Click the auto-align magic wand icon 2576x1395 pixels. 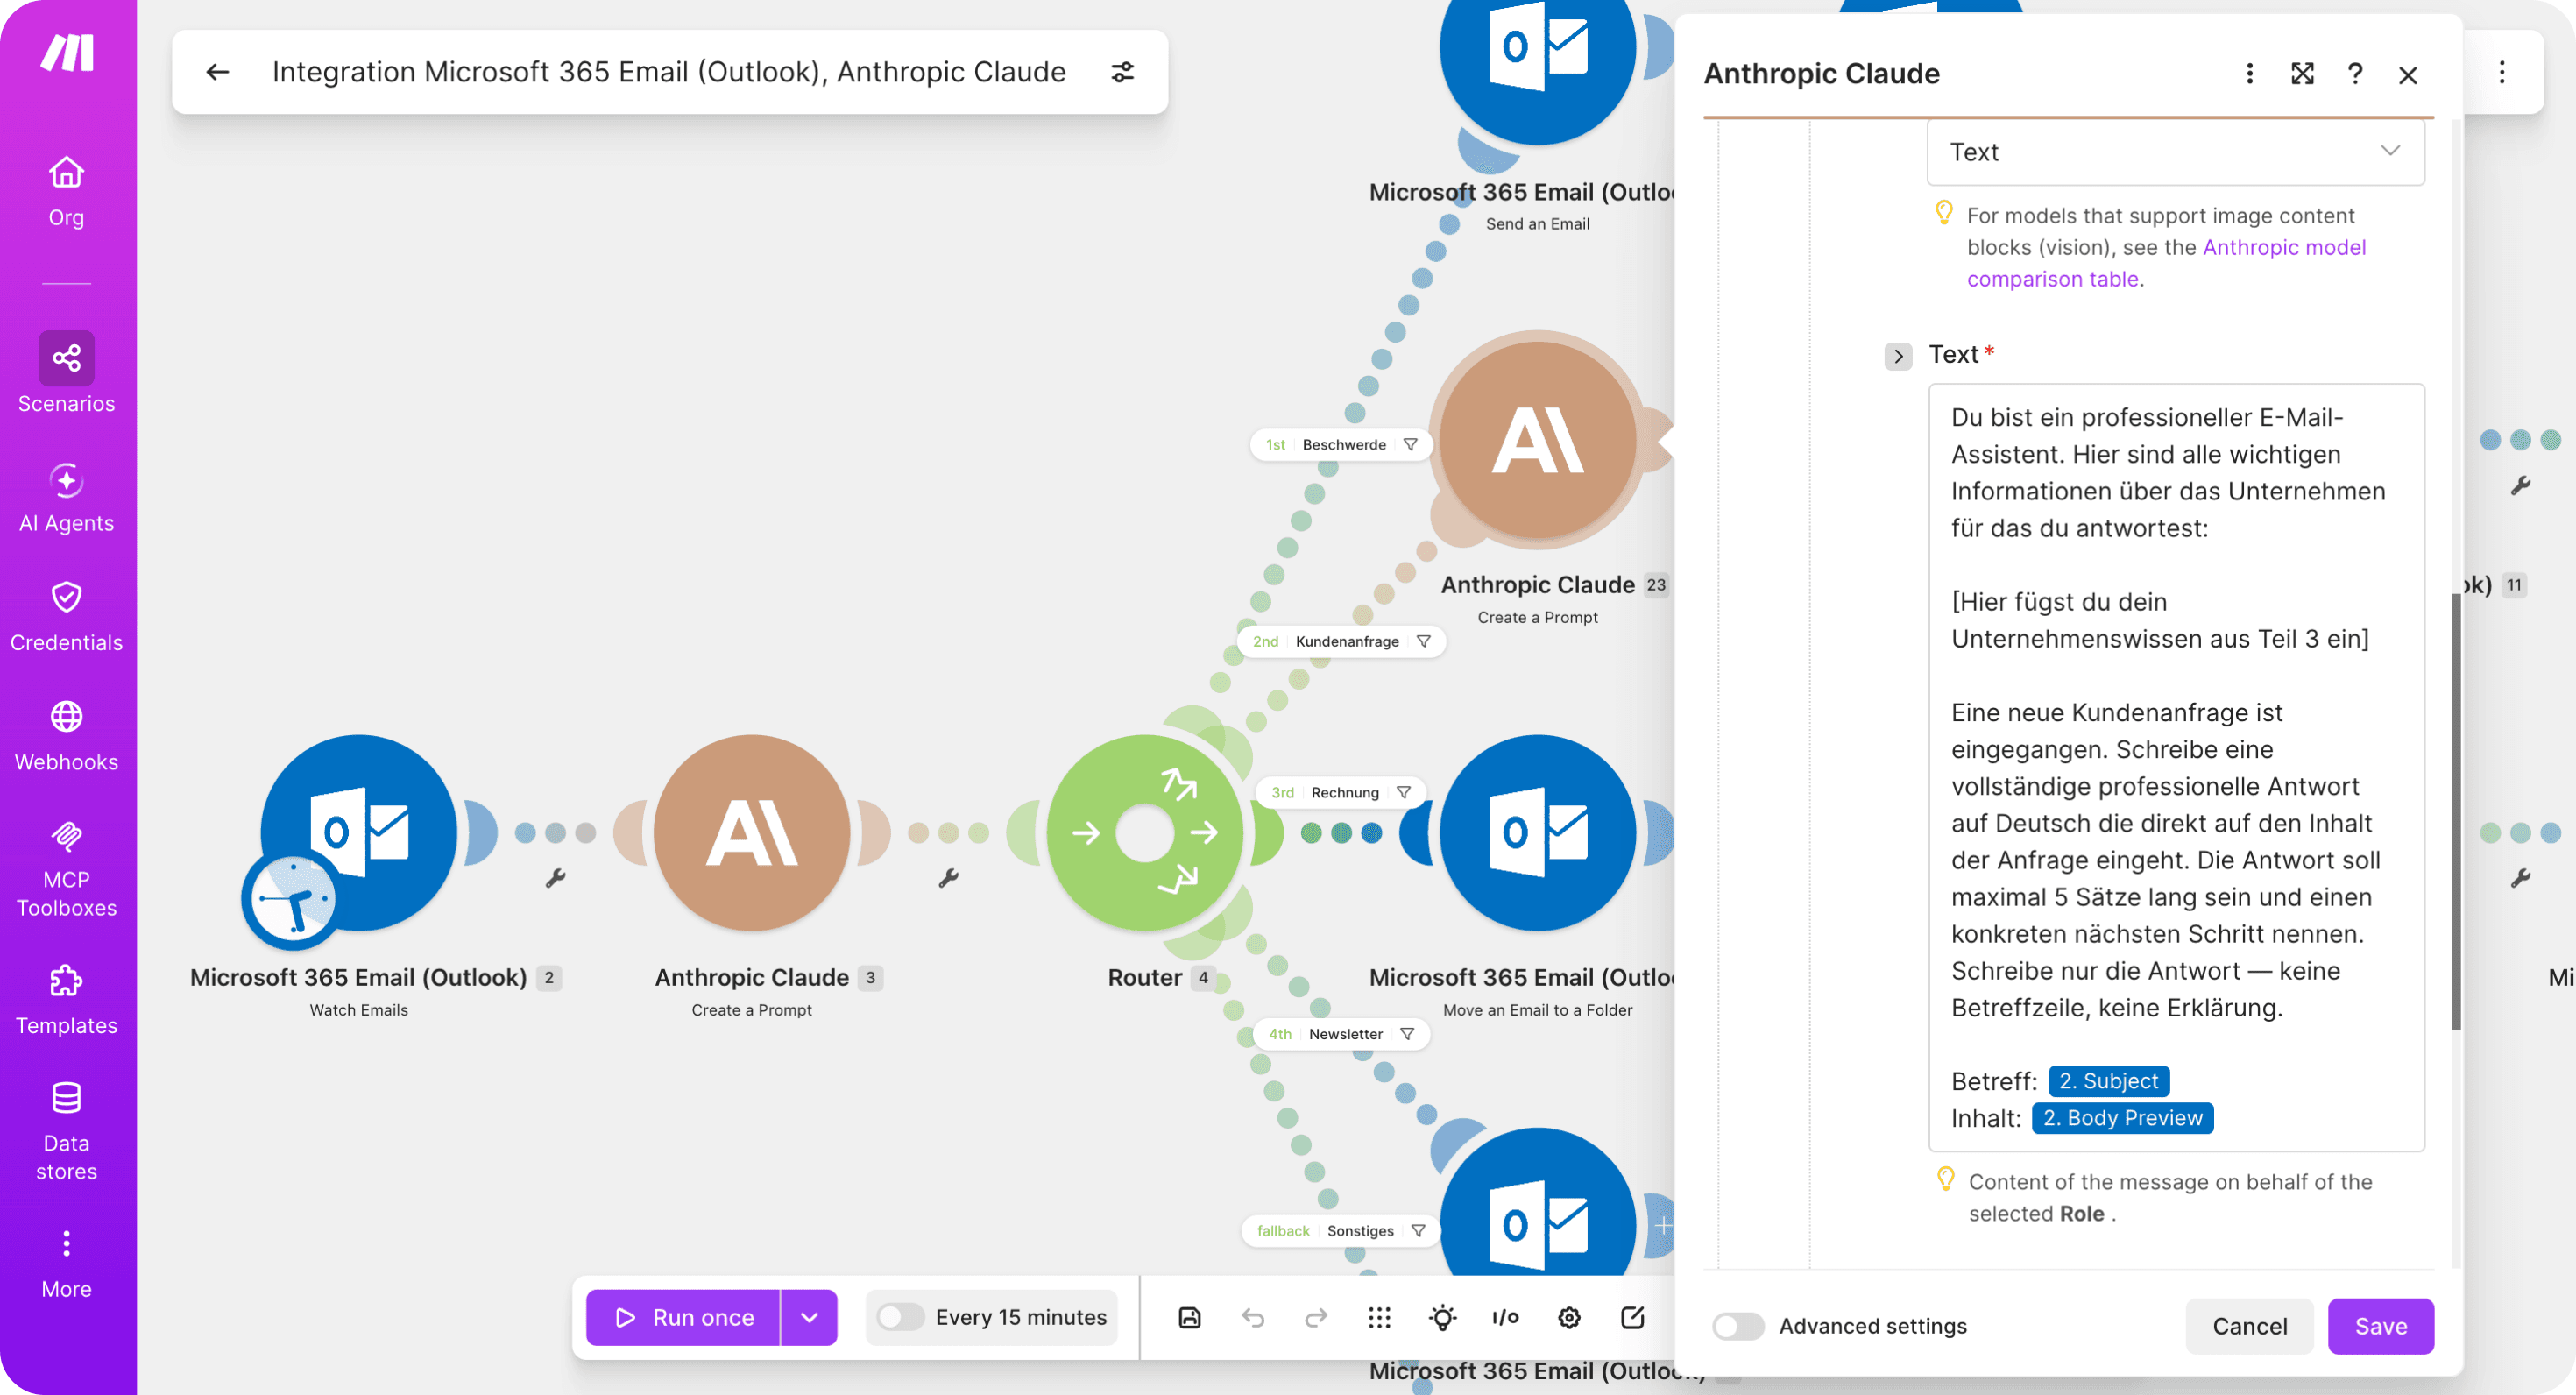pos(1442,1317)
